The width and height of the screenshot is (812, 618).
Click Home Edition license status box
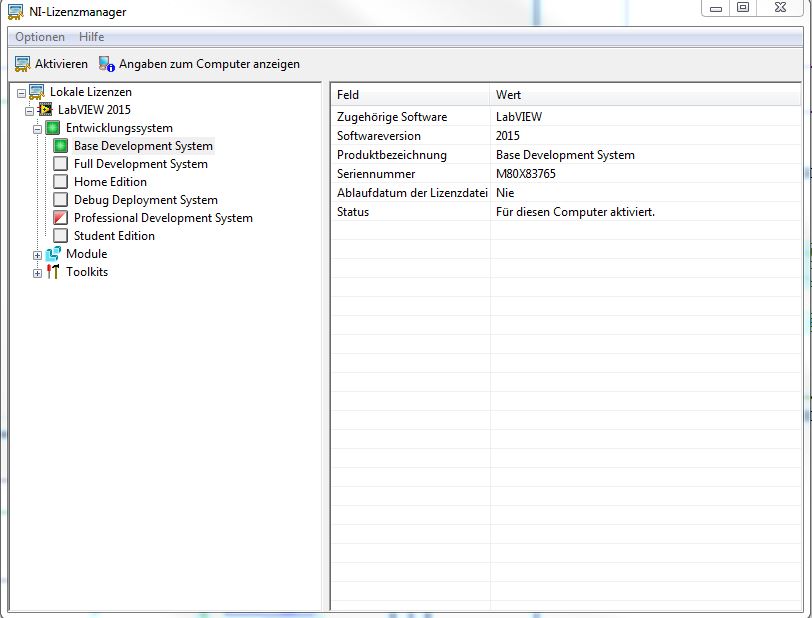pos(61,182)
